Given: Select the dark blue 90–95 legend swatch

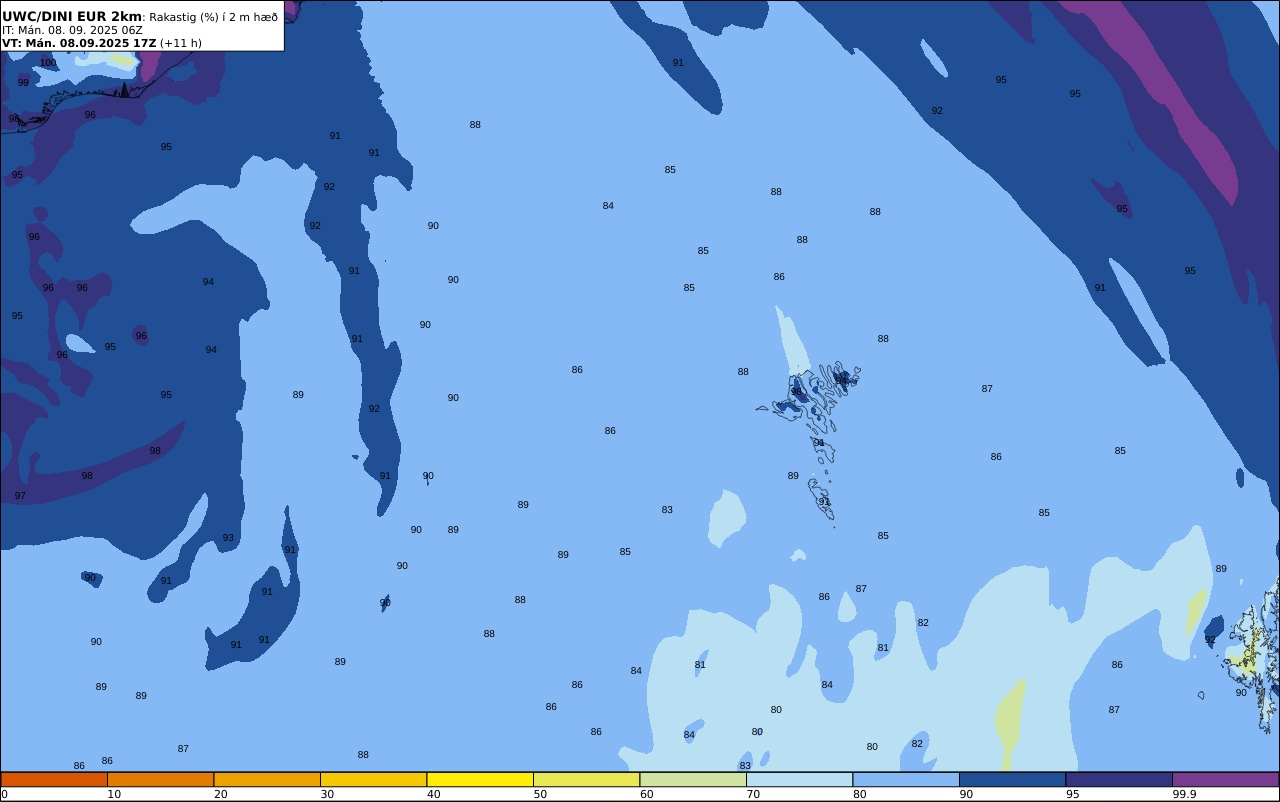Looking at the screenshot, I should click(x=1012, y=779).
